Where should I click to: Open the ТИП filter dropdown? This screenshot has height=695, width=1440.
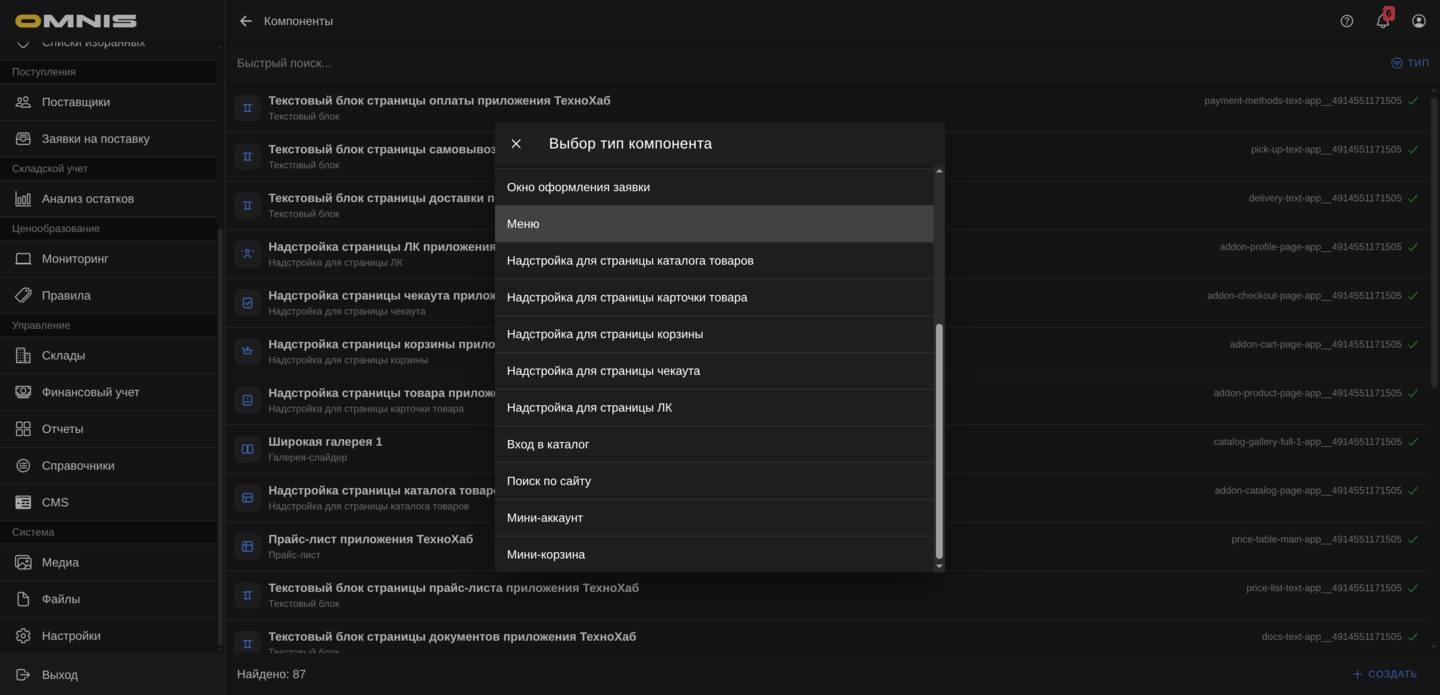[1410, 63]
